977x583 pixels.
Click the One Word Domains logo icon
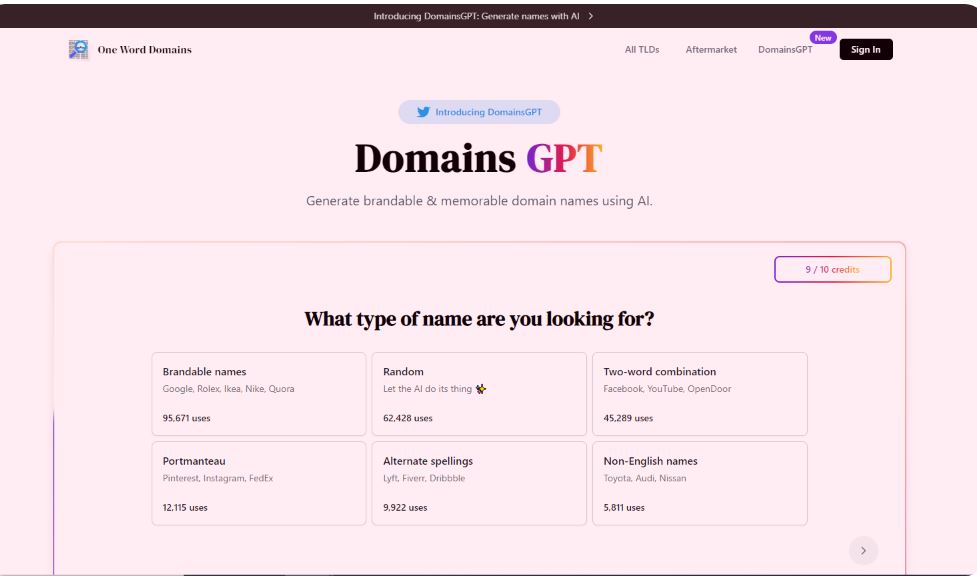click(78, 49)
